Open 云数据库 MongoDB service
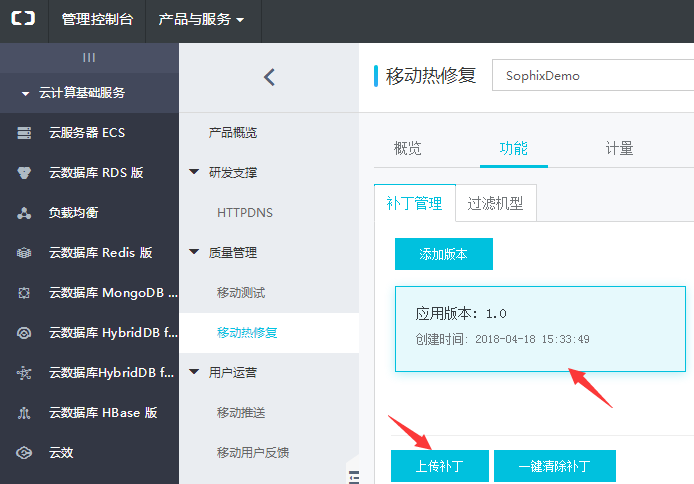The width and height of the screenshot is (694, 484). 113,293
